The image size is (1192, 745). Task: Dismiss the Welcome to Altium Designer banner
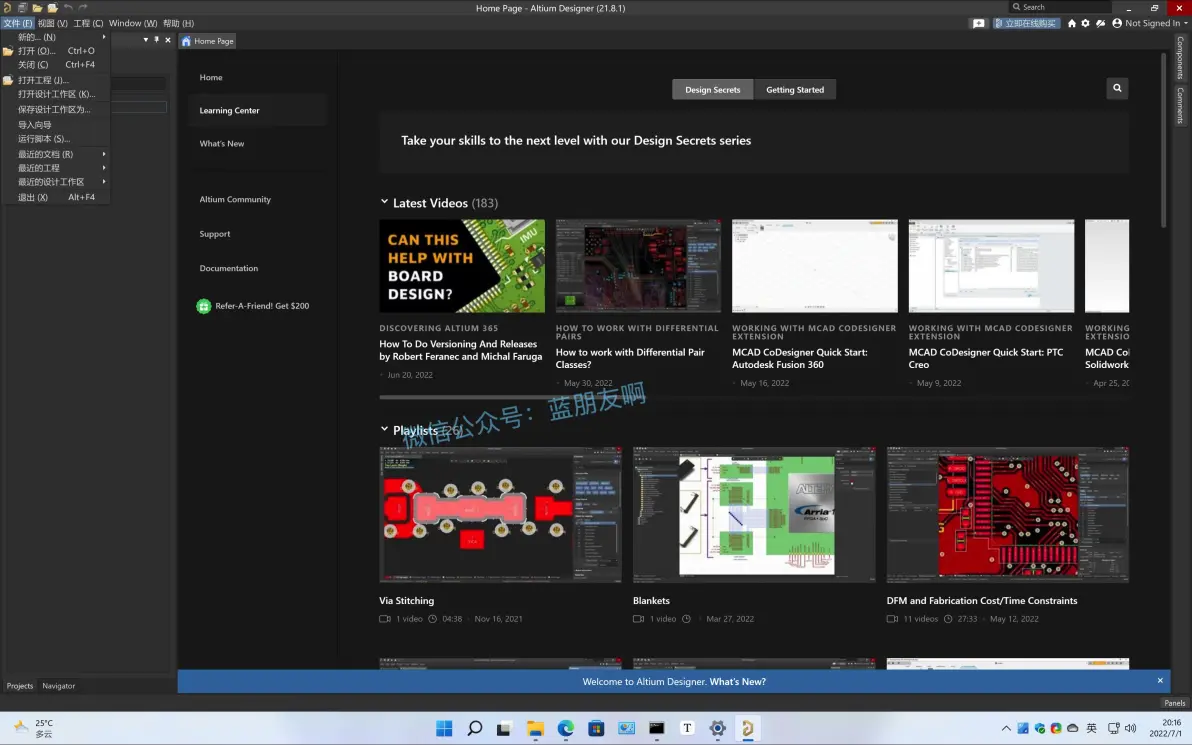pos(1160,680)
